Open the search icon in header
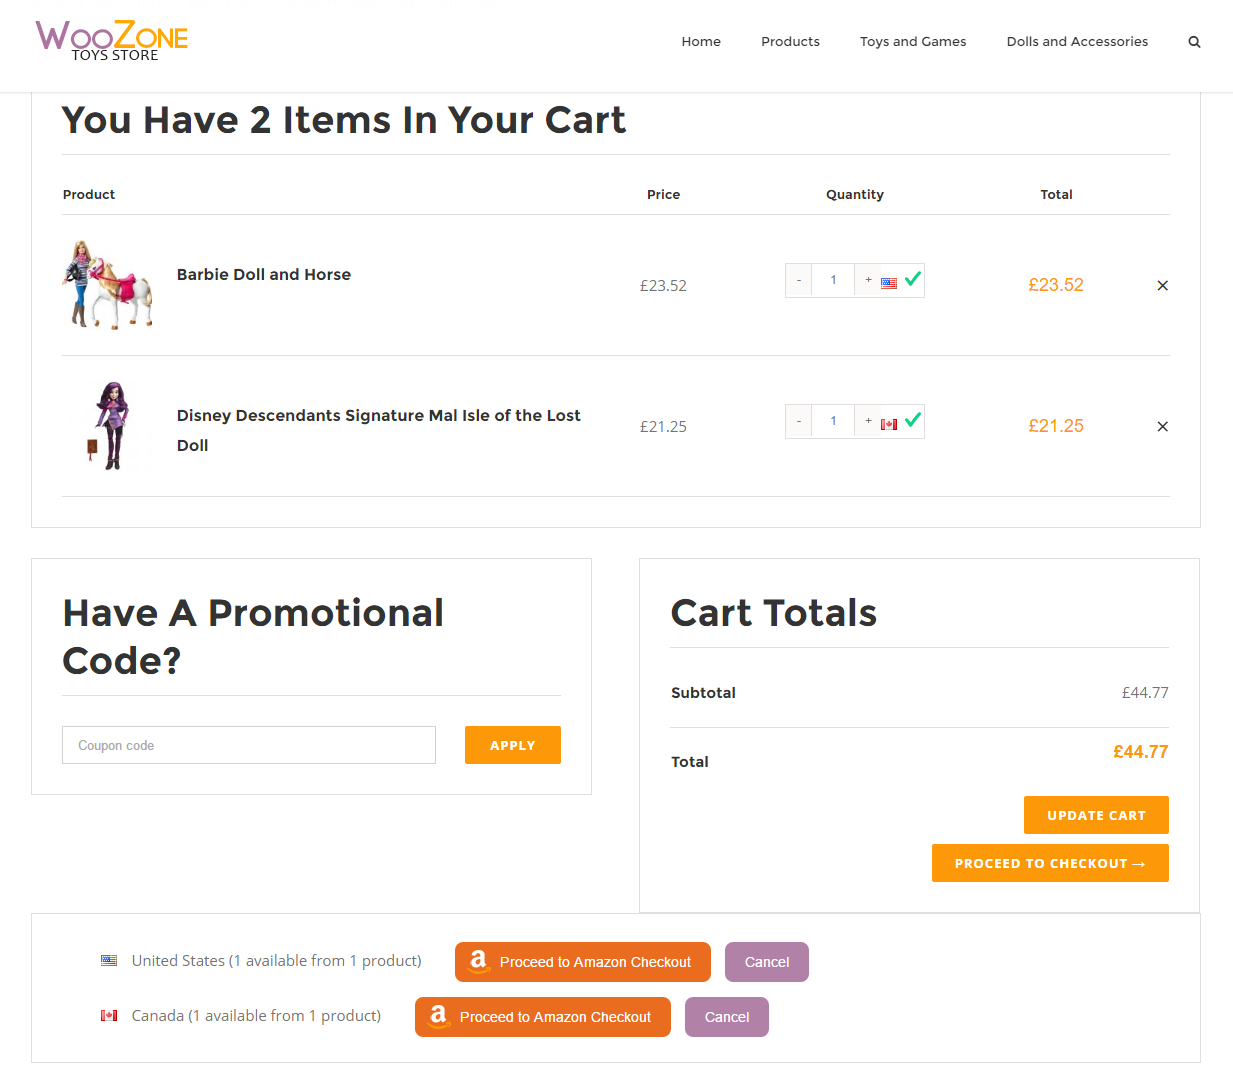The height and width of the screenshot is (1091, 1233). point(1194,42)
